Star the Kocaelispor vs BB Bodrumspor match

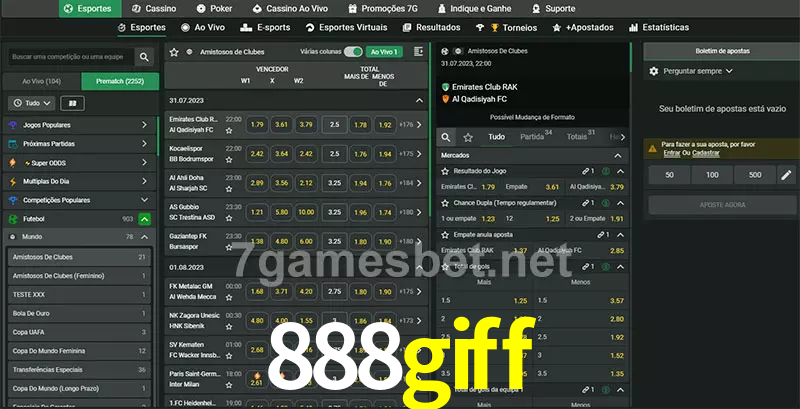tap(229, 160)
